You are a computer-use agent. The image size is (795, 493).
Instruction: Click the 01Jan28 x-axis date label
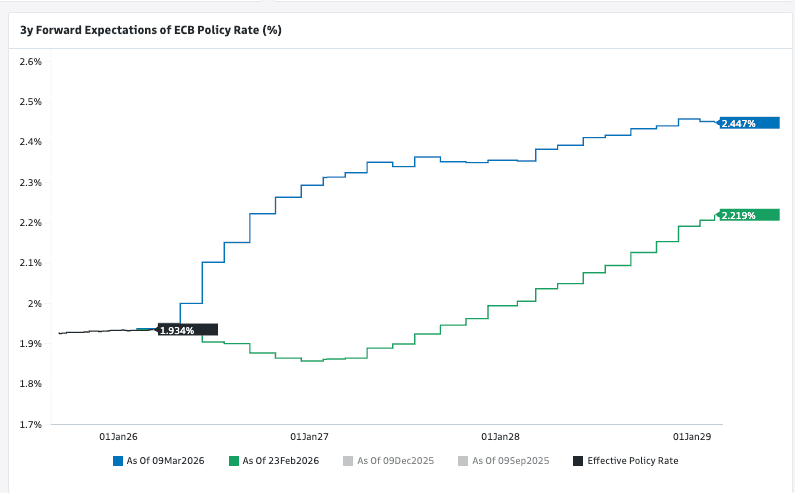point(500,437)
